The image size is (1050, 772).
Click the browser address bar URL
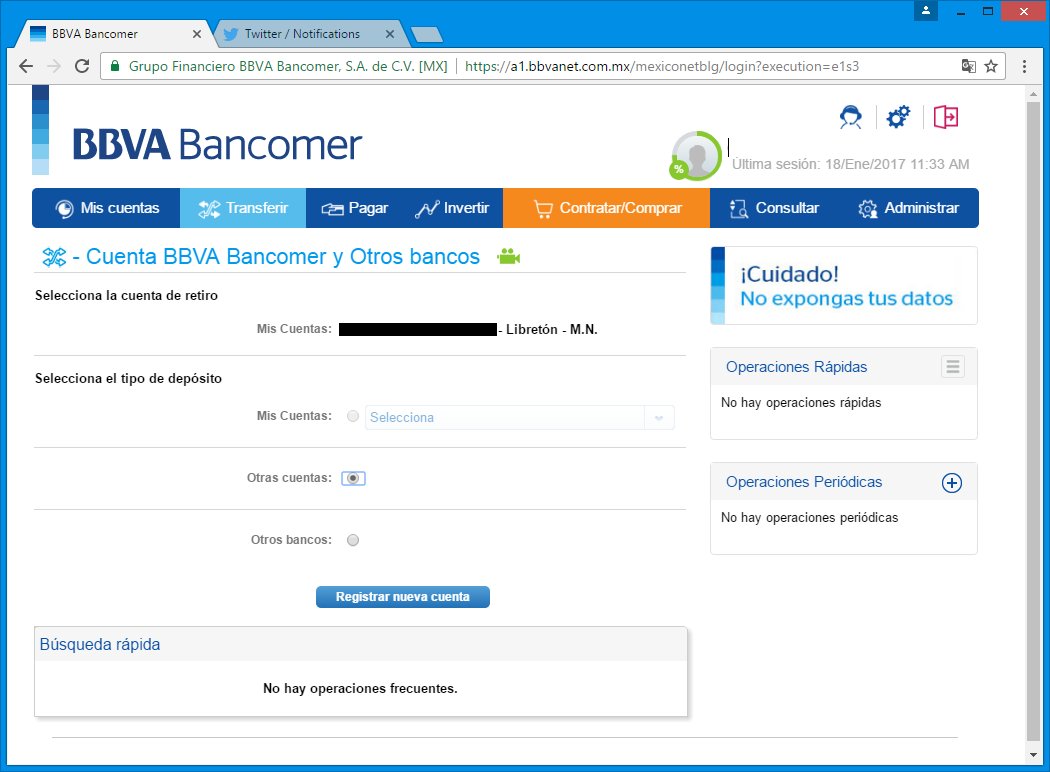[662, 66]
